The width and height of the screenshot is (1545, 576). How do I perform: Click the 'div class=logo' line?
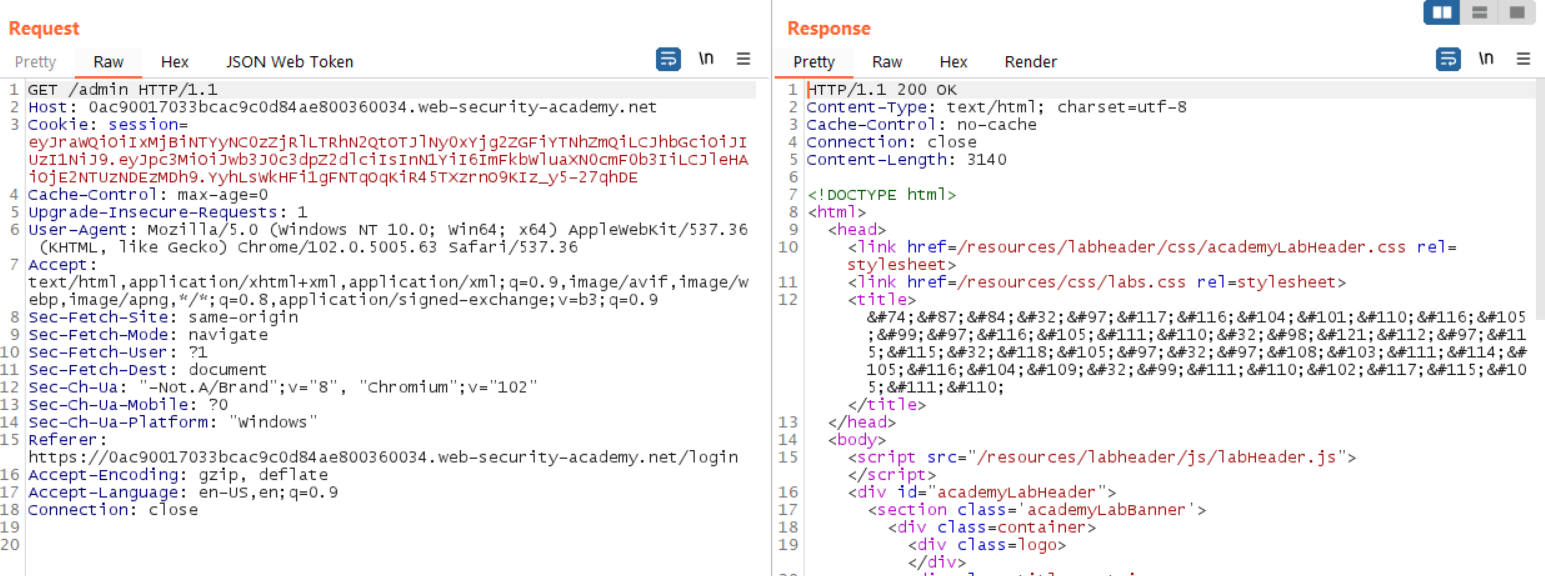tap(986, 545)
